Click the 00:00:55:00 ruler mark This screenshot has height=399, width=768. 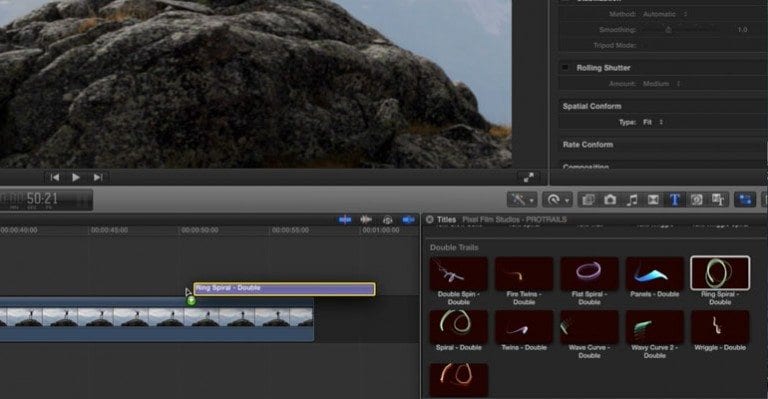click(x=290, y=230)
